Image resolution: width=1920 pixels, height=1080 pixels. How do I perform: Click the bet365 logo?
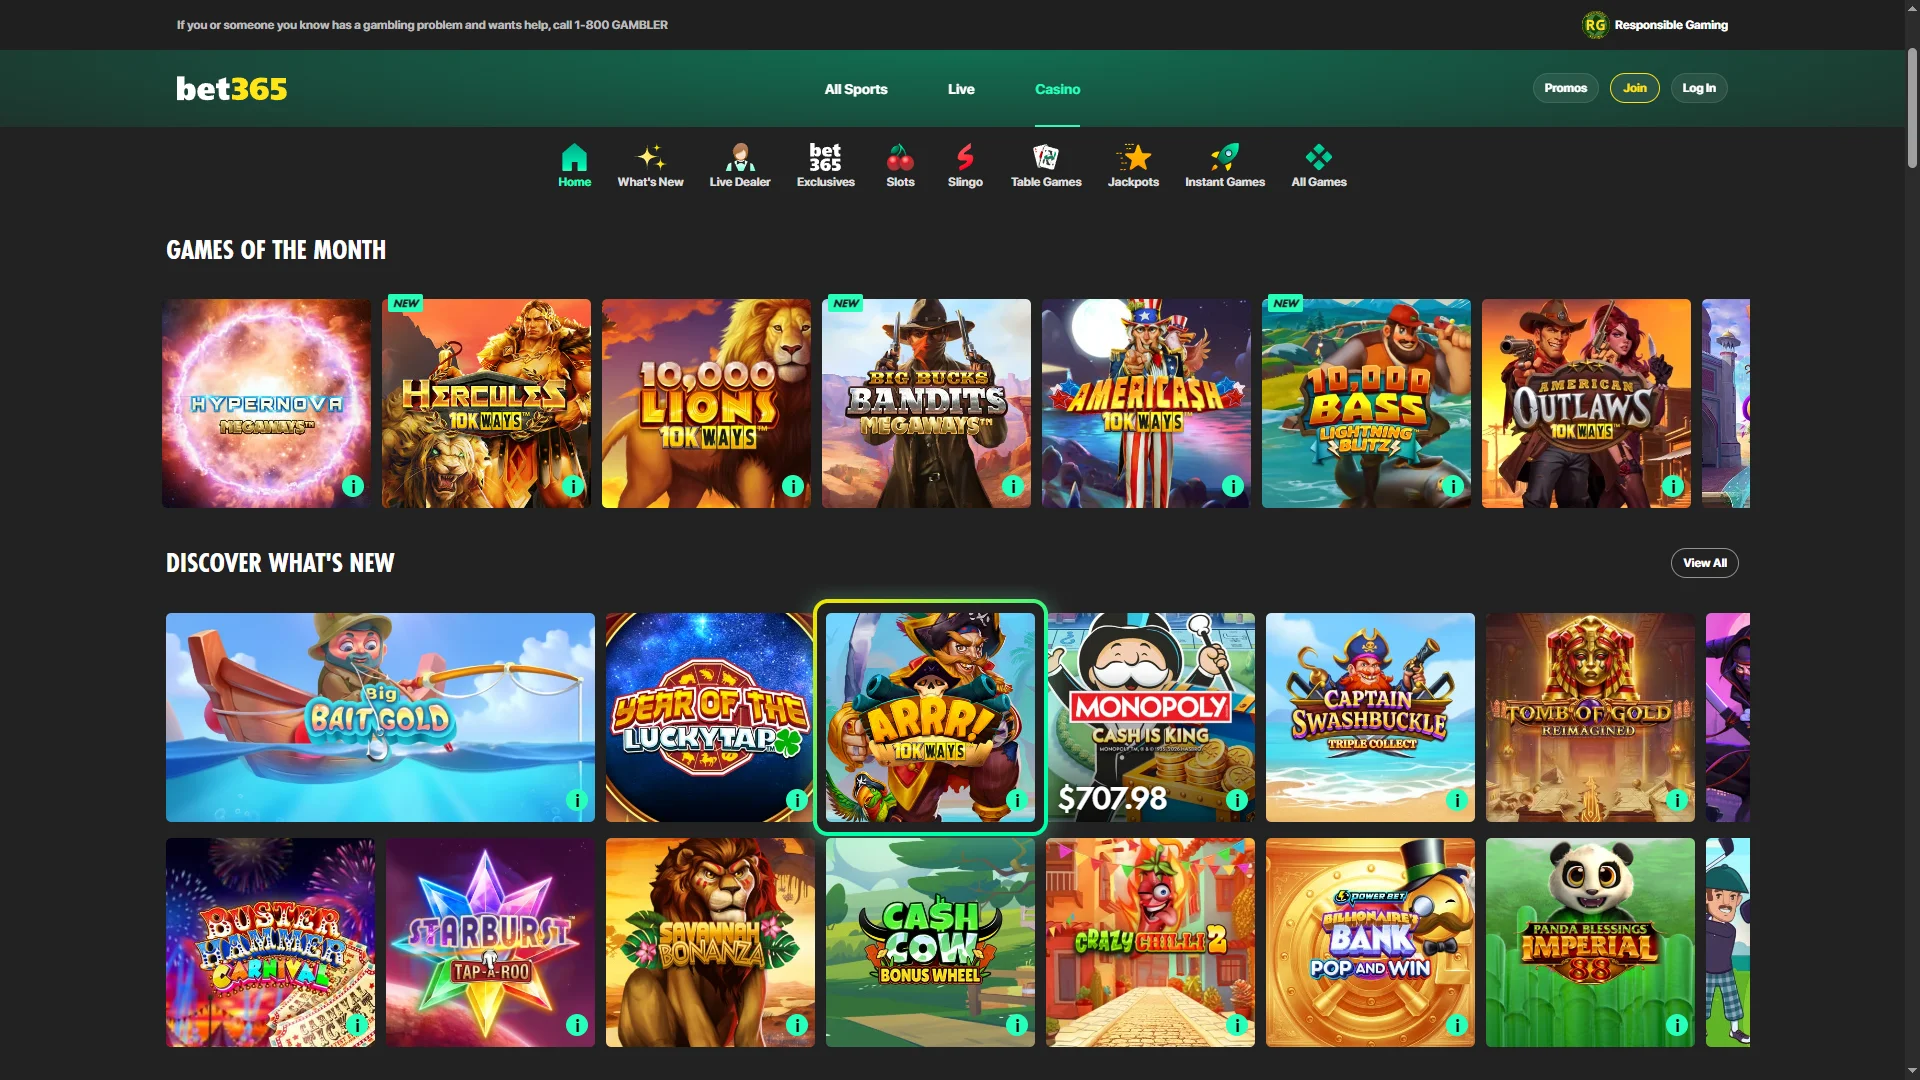point(231,89)
